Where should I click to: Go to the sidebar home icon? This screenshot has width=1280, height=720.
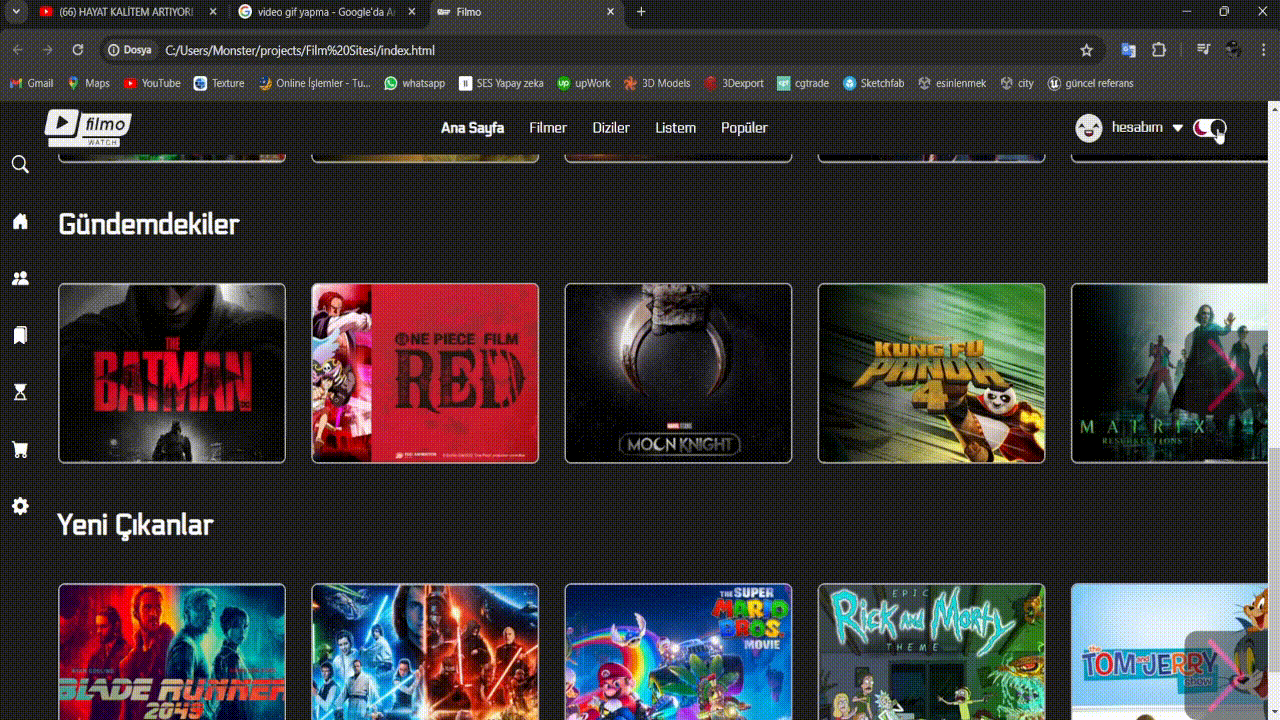pyautogui.click(x=20, y=221)
